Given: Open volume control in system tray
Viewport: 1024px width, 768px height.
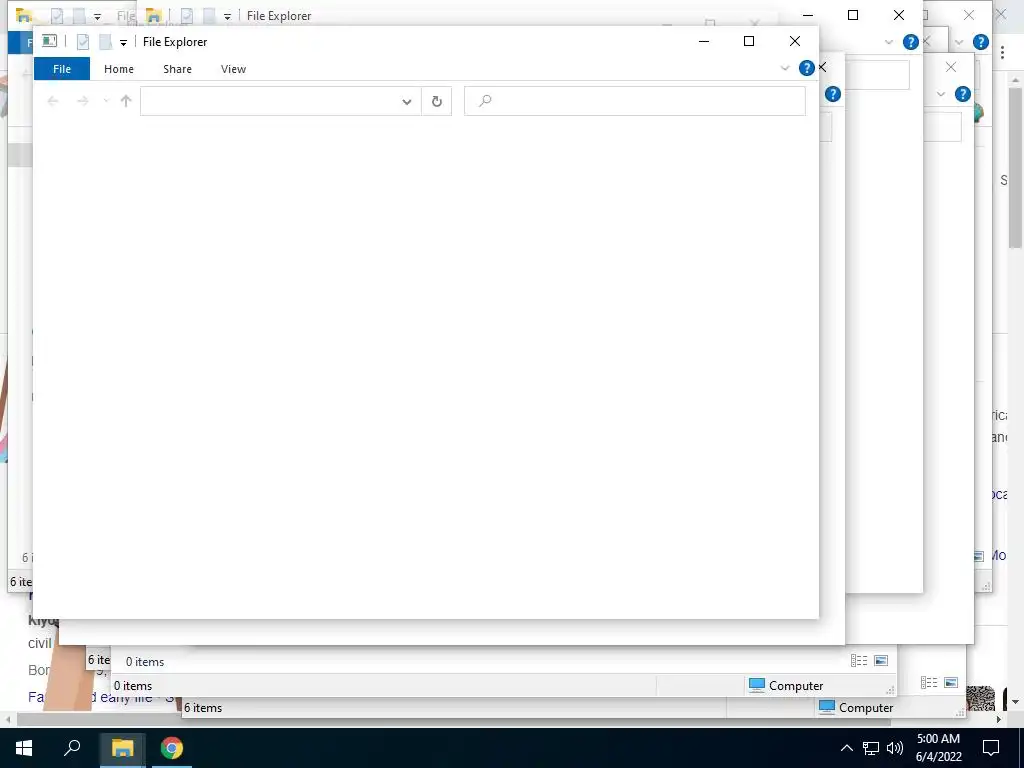Looking at the screenshot, I should tap(895, 748).
